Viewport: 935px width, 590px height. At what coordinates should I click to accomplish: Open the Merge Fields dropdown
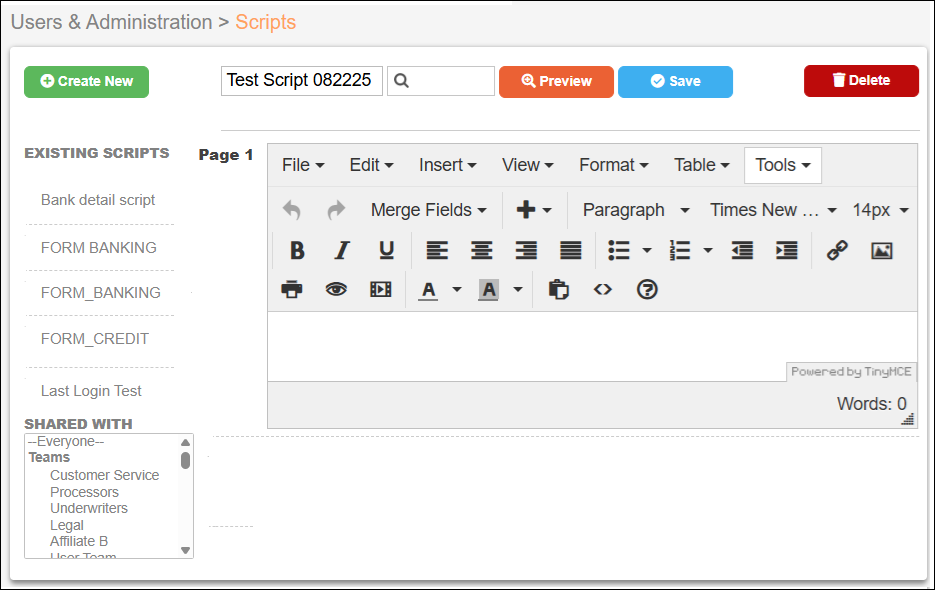click(x=429, y=210)
